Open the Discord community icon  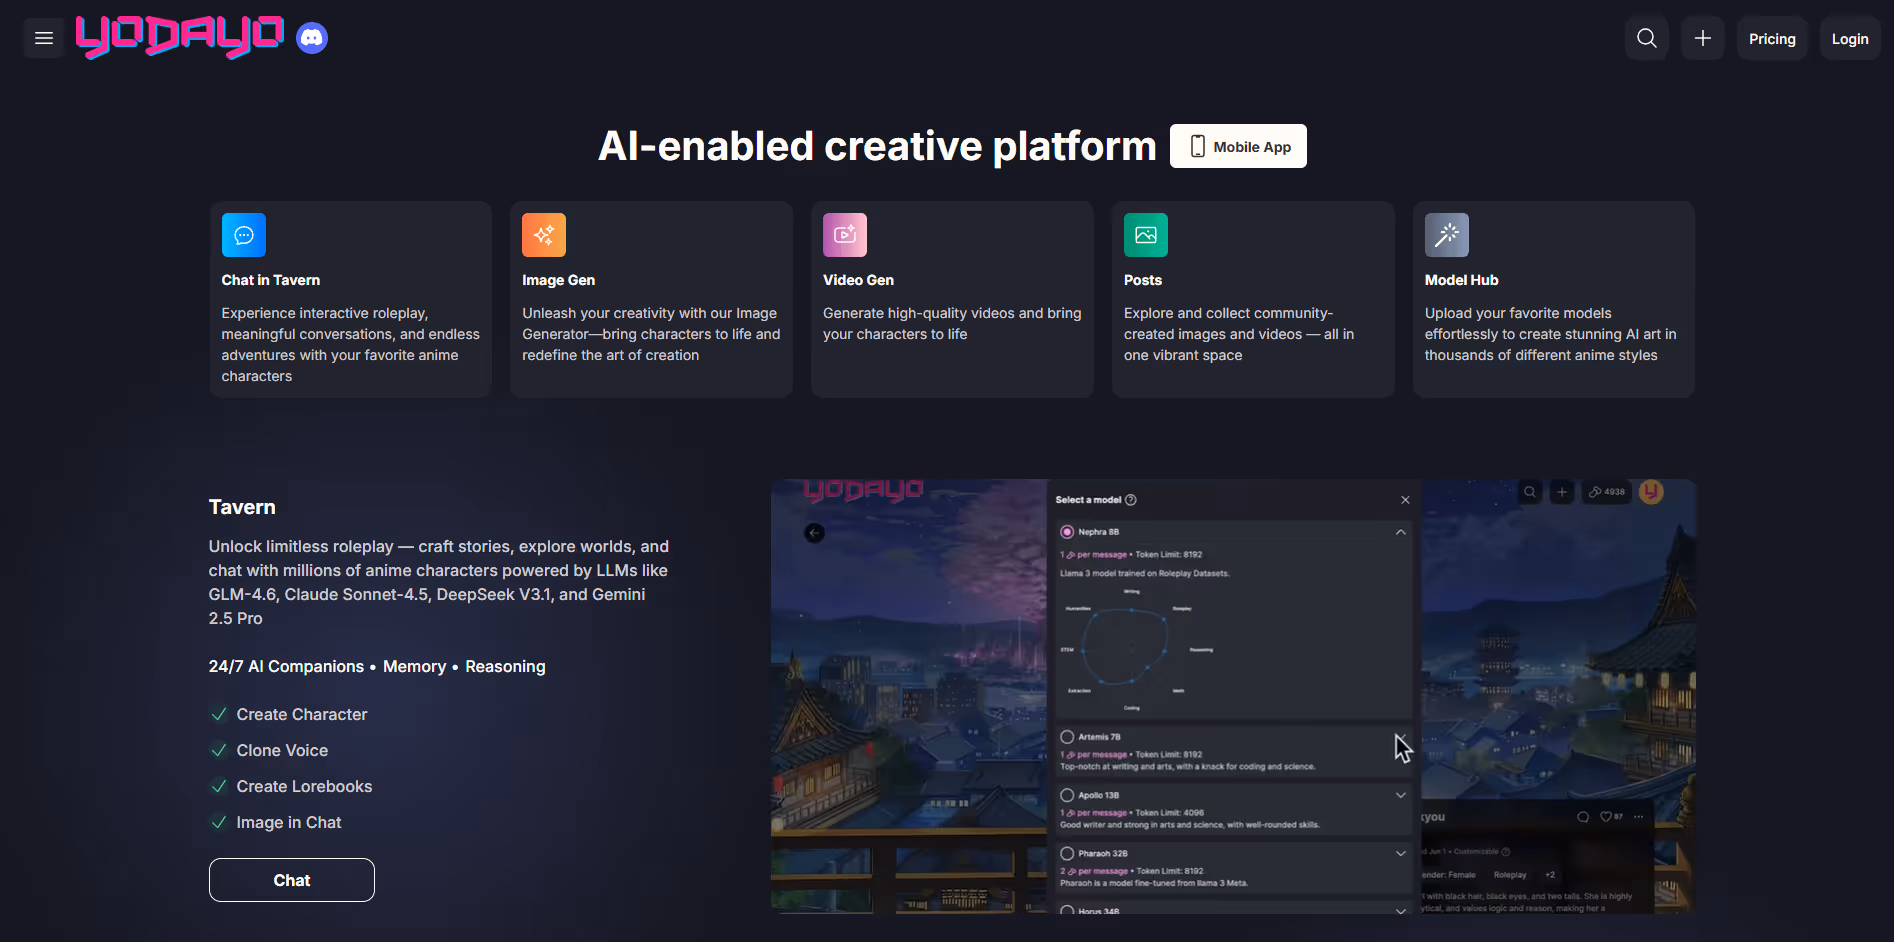click(312, 38)
